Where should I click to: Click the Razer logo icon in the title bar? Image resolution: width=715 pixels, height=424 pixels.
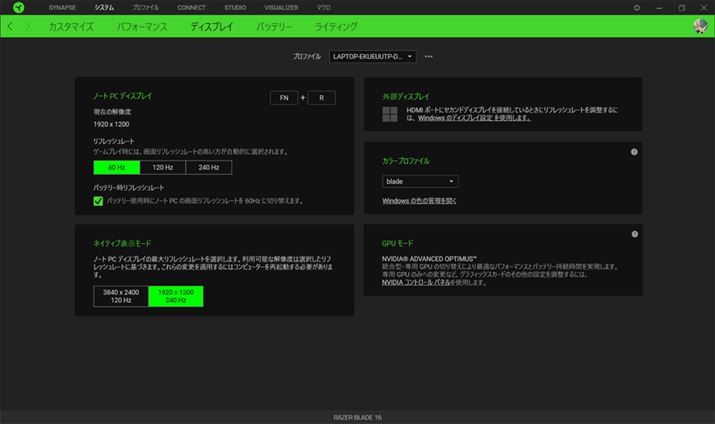point(18,7)
